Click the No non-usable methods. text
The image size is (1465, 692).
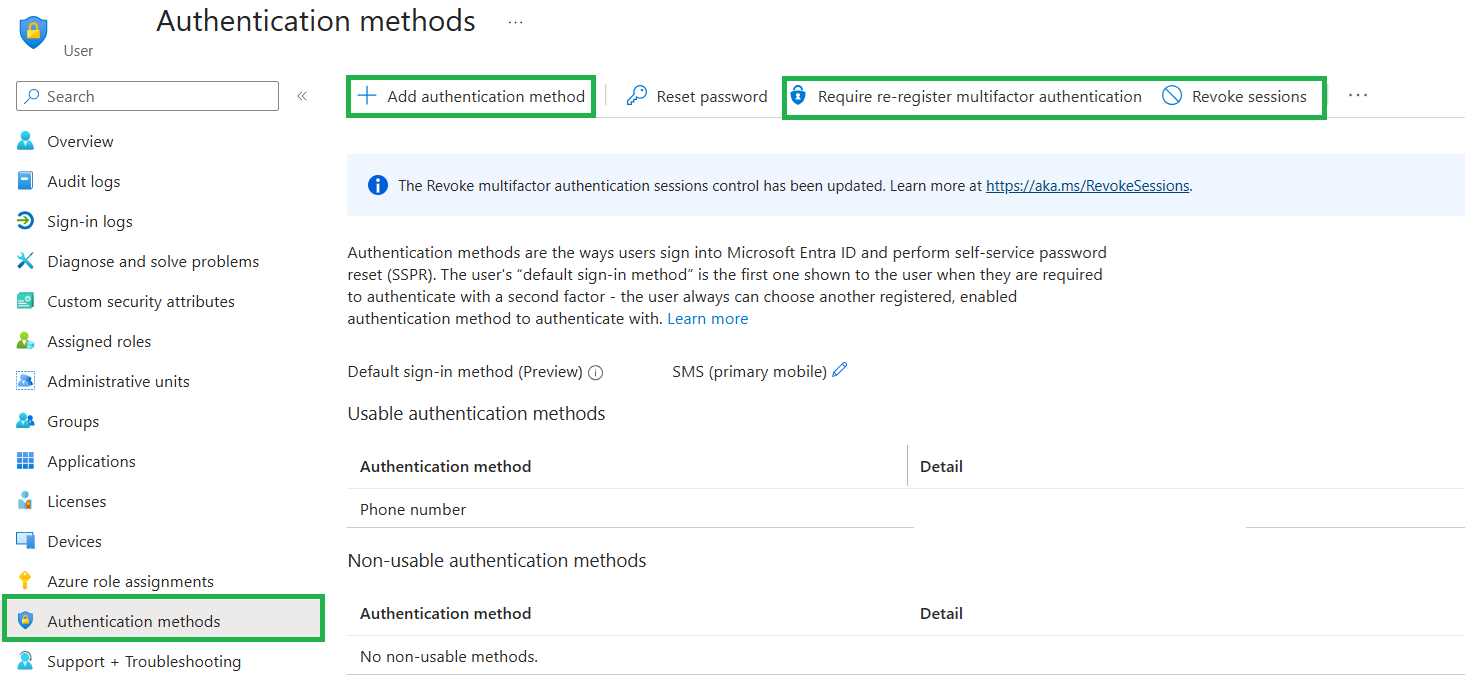[x=449, y=656]
